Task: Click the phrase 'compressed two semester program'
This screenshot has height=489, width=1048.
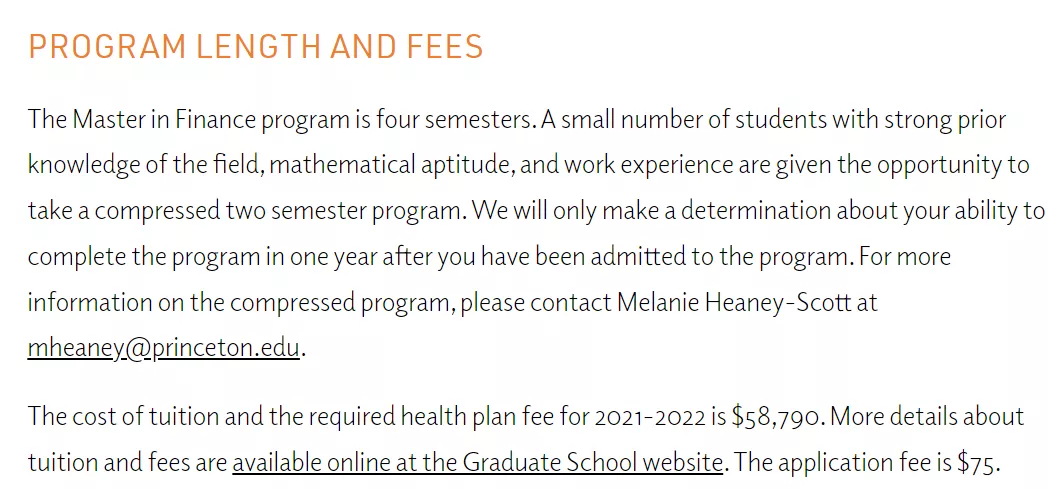Action: (280, 211)
